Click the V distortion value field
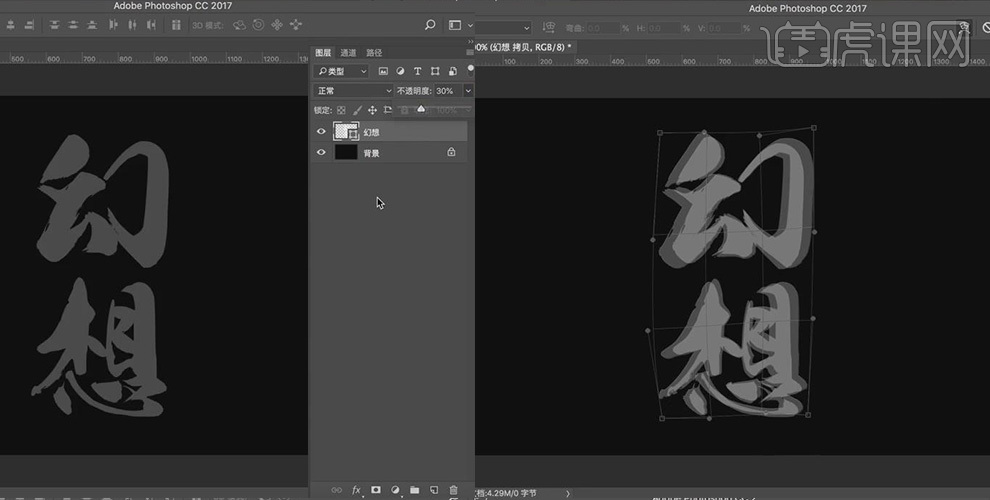This screenshot has height=500, width=990. [x=724, y=28]
